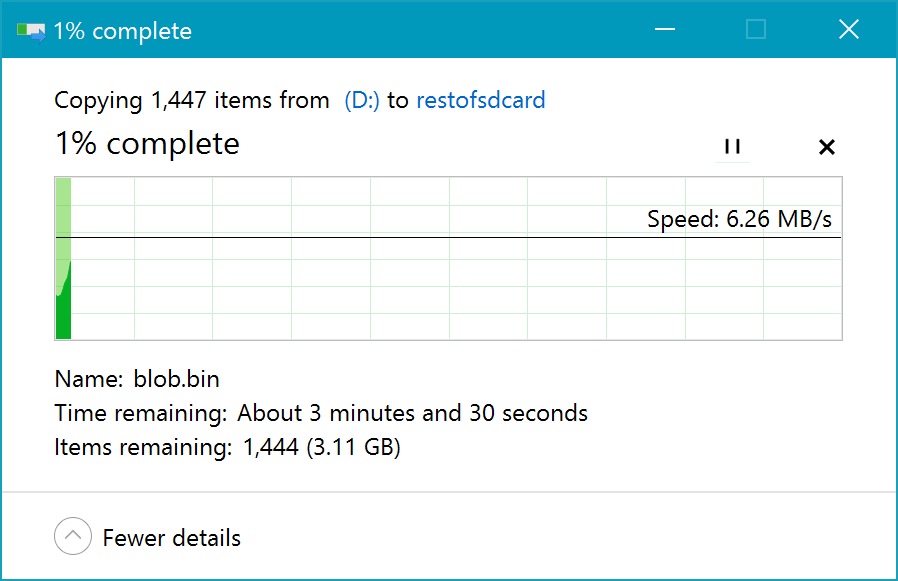Click the Time remaining estimate text

pos(412,413)
